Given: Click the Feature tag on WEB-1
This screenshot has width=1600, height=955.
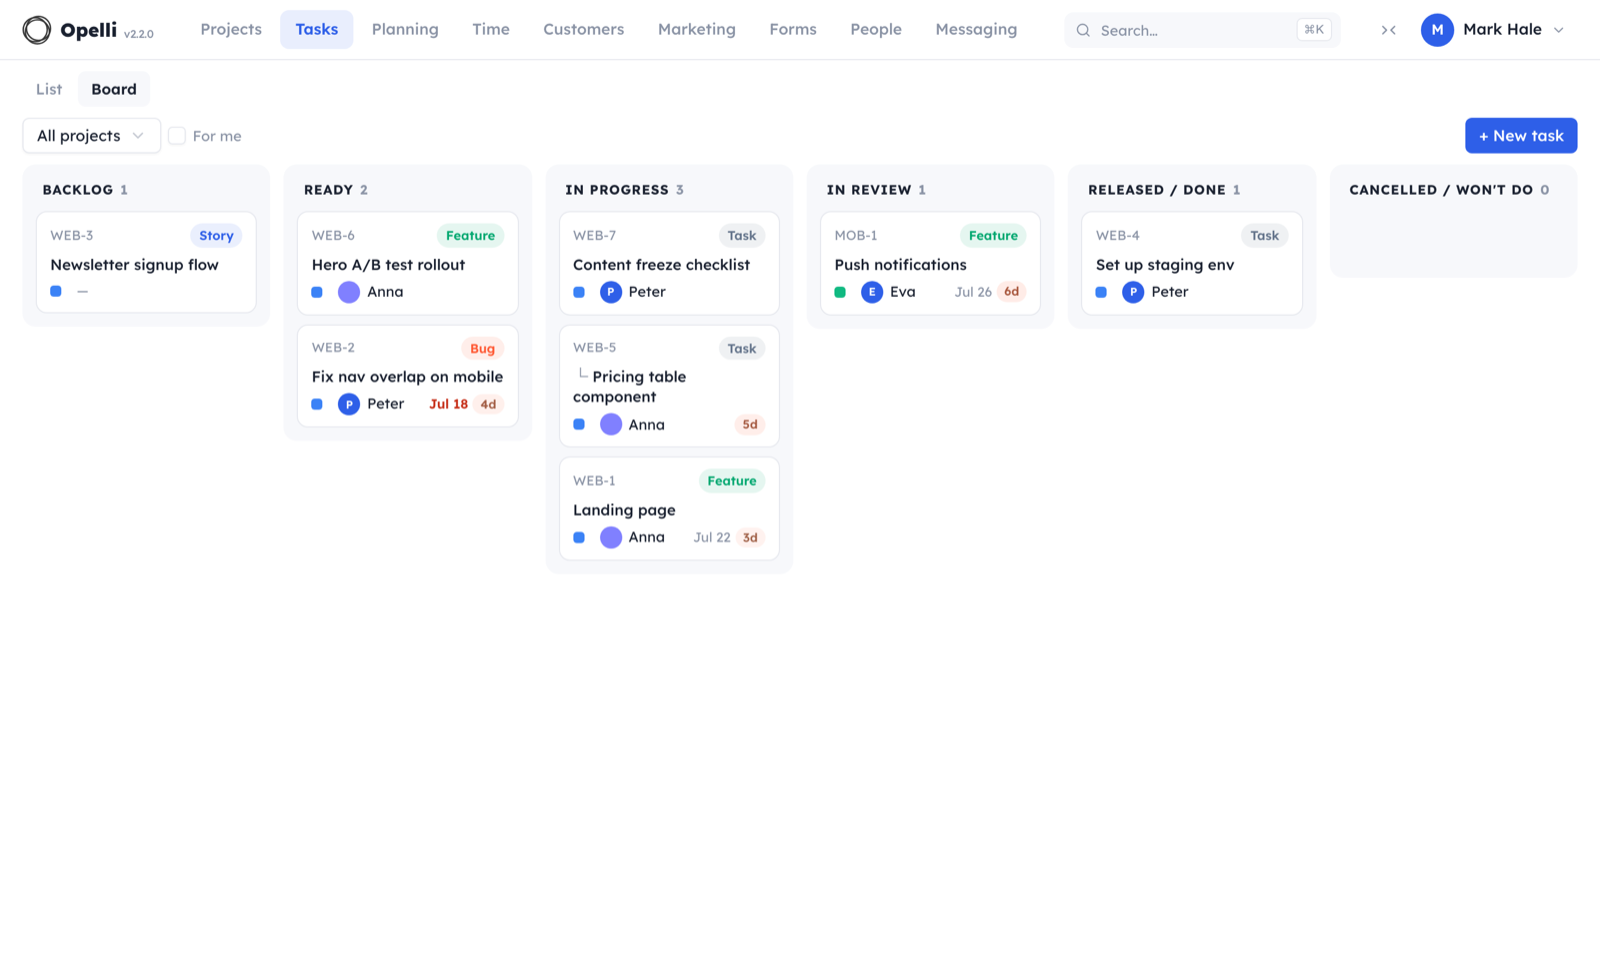Looking at the screenshot, I should pyautogui.click(x=732, y=481).
